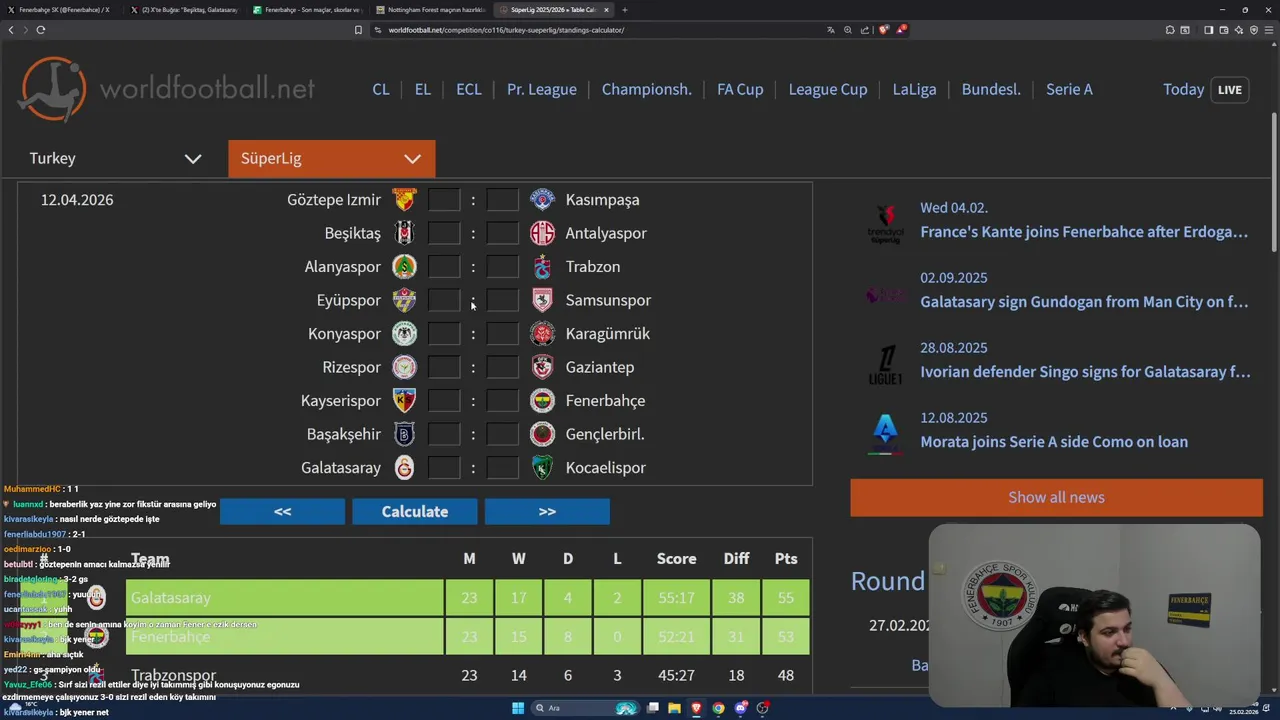The height and width of the screenshot is (720, 1280).
Task: Open League Cup in navigation
Action: [828, 89]
